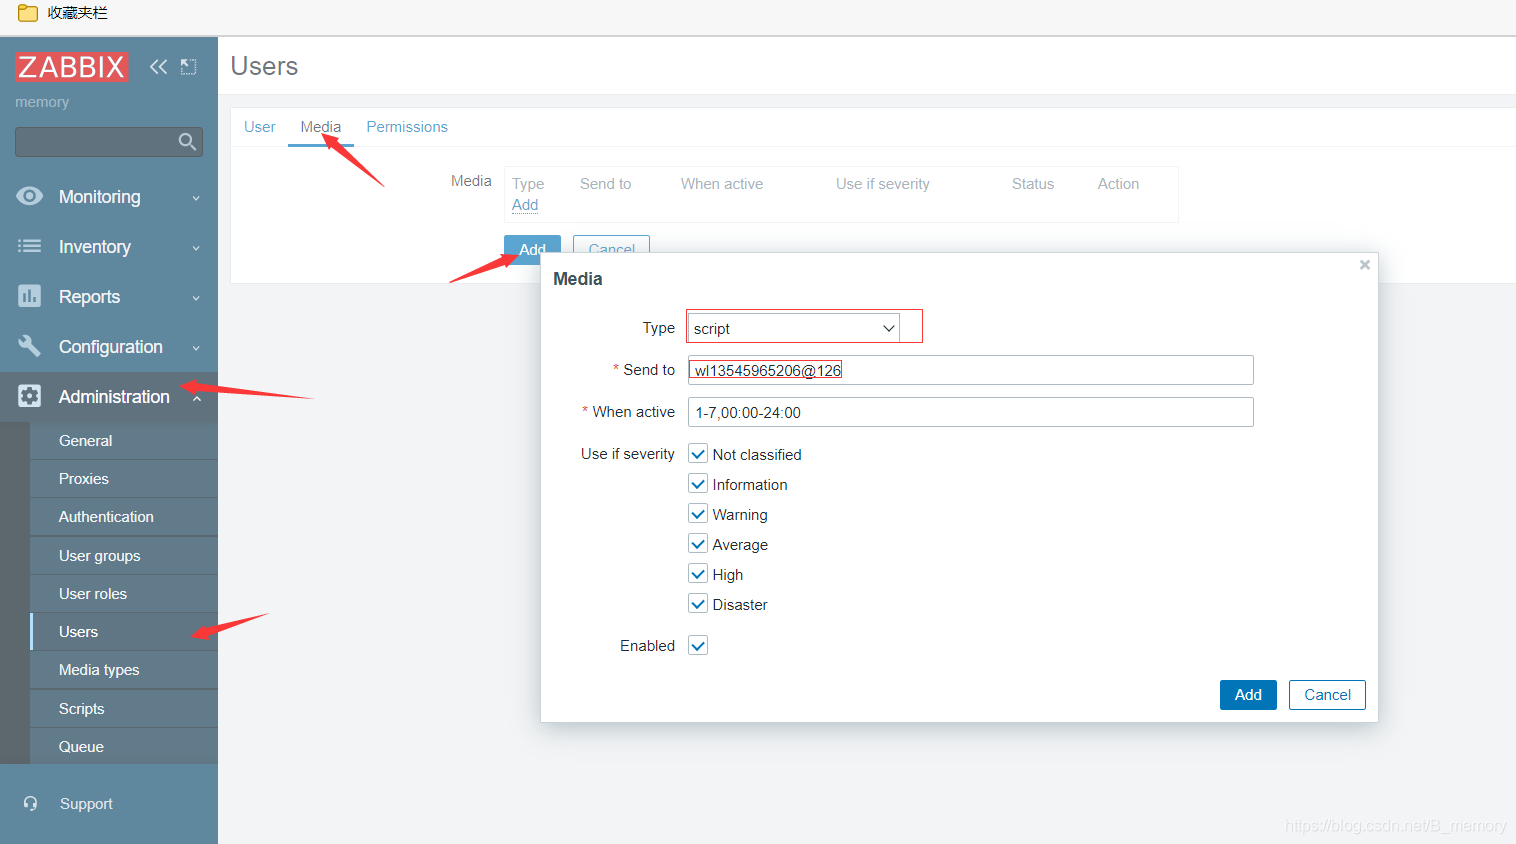Click the Inventory list icon

[30, 246]
